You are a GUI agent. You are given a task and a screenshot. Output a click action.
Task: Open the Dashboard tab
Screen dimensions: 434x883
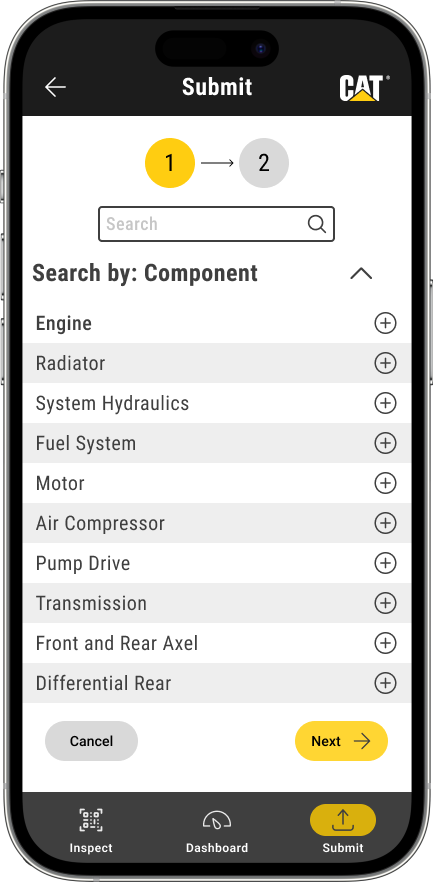[217, 831]
